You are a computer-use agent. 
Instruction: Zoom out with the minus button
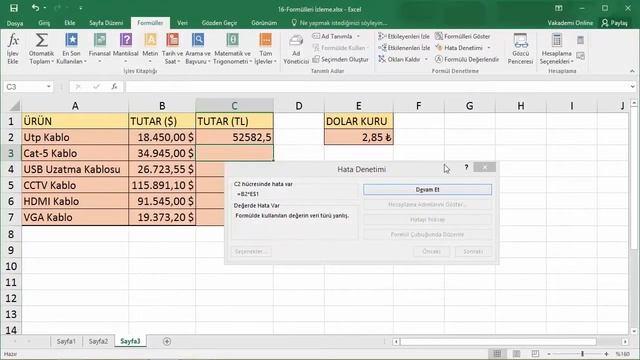pos(549,354)
